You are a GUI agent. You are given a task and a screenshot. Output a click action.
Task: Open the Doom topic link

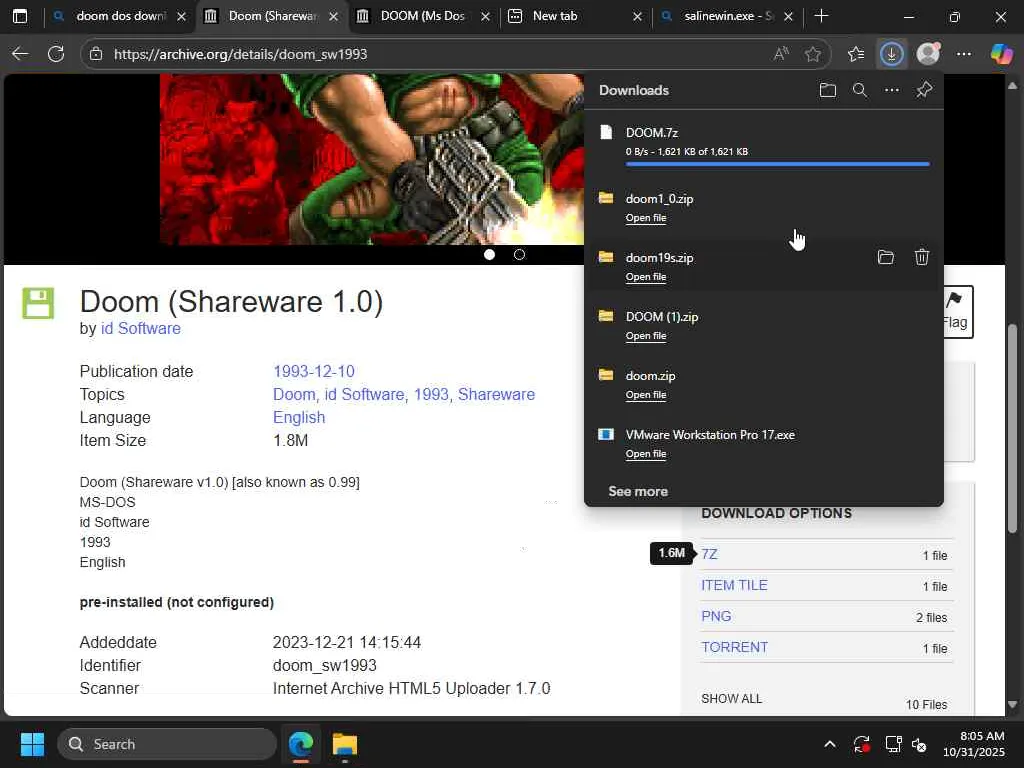294,394
